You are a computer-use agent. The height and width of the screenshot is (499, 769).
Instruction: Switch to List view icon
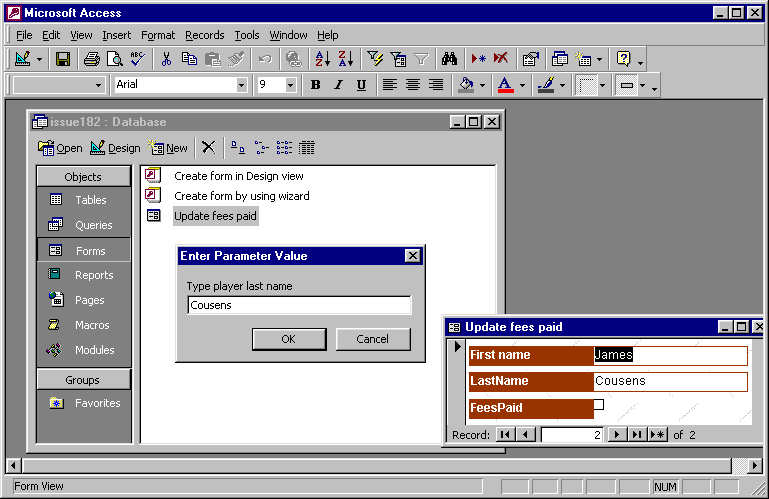pyautogui.click(x=284, y=147)
